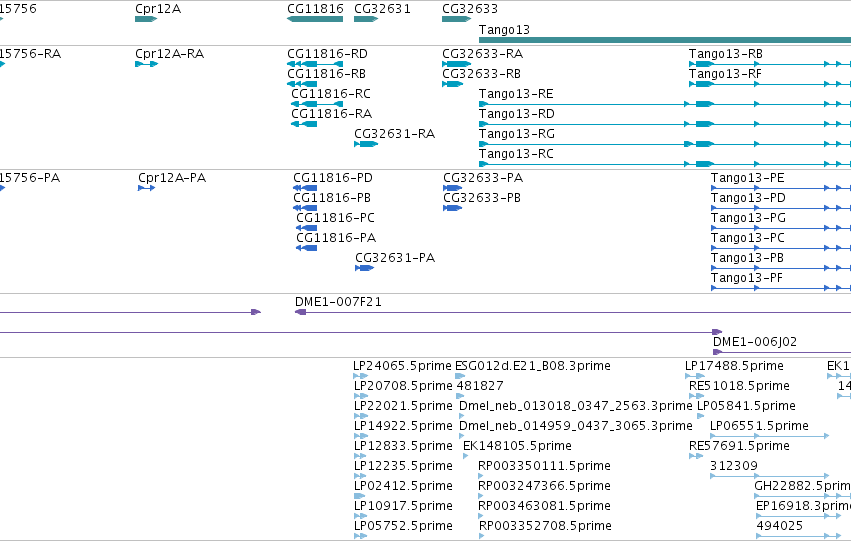
Task: Select the Tango13-RB transcript label
Action: click(x=726, y=54)
